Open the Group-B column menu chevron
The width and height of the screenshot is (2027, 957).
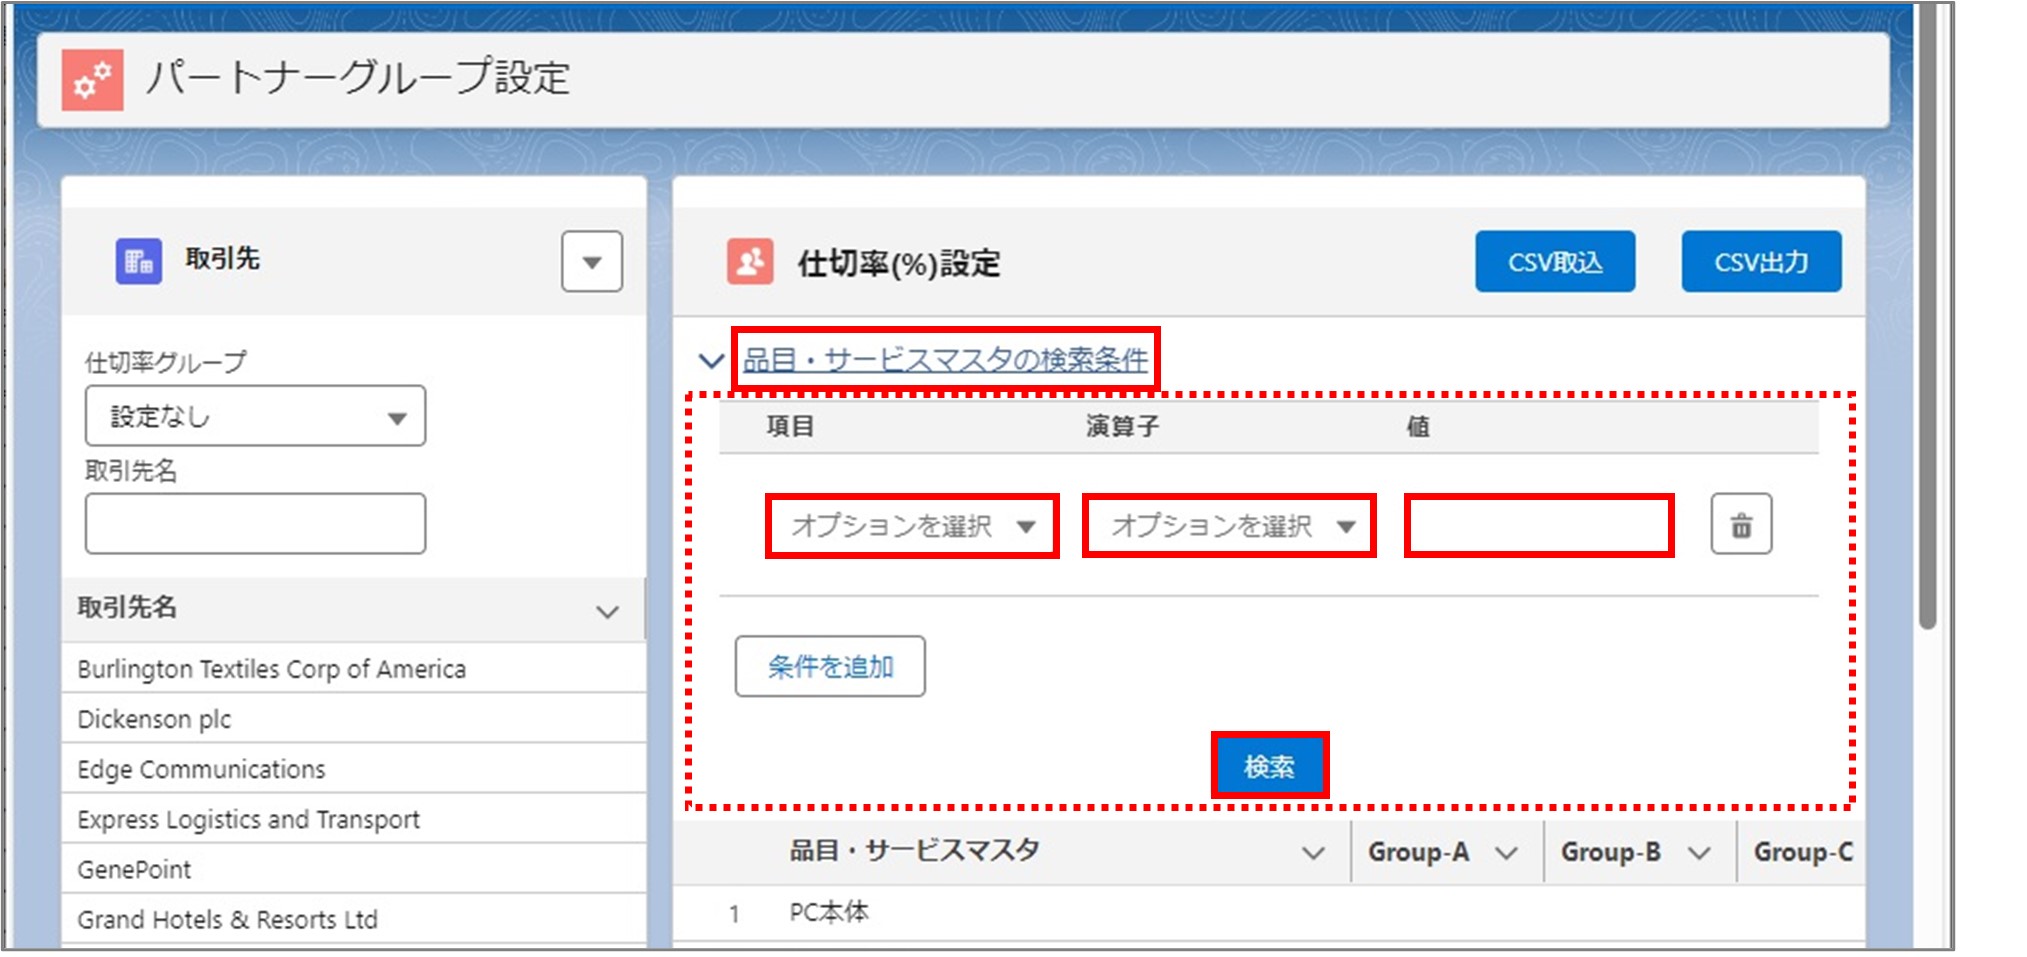click(1699, 853)
